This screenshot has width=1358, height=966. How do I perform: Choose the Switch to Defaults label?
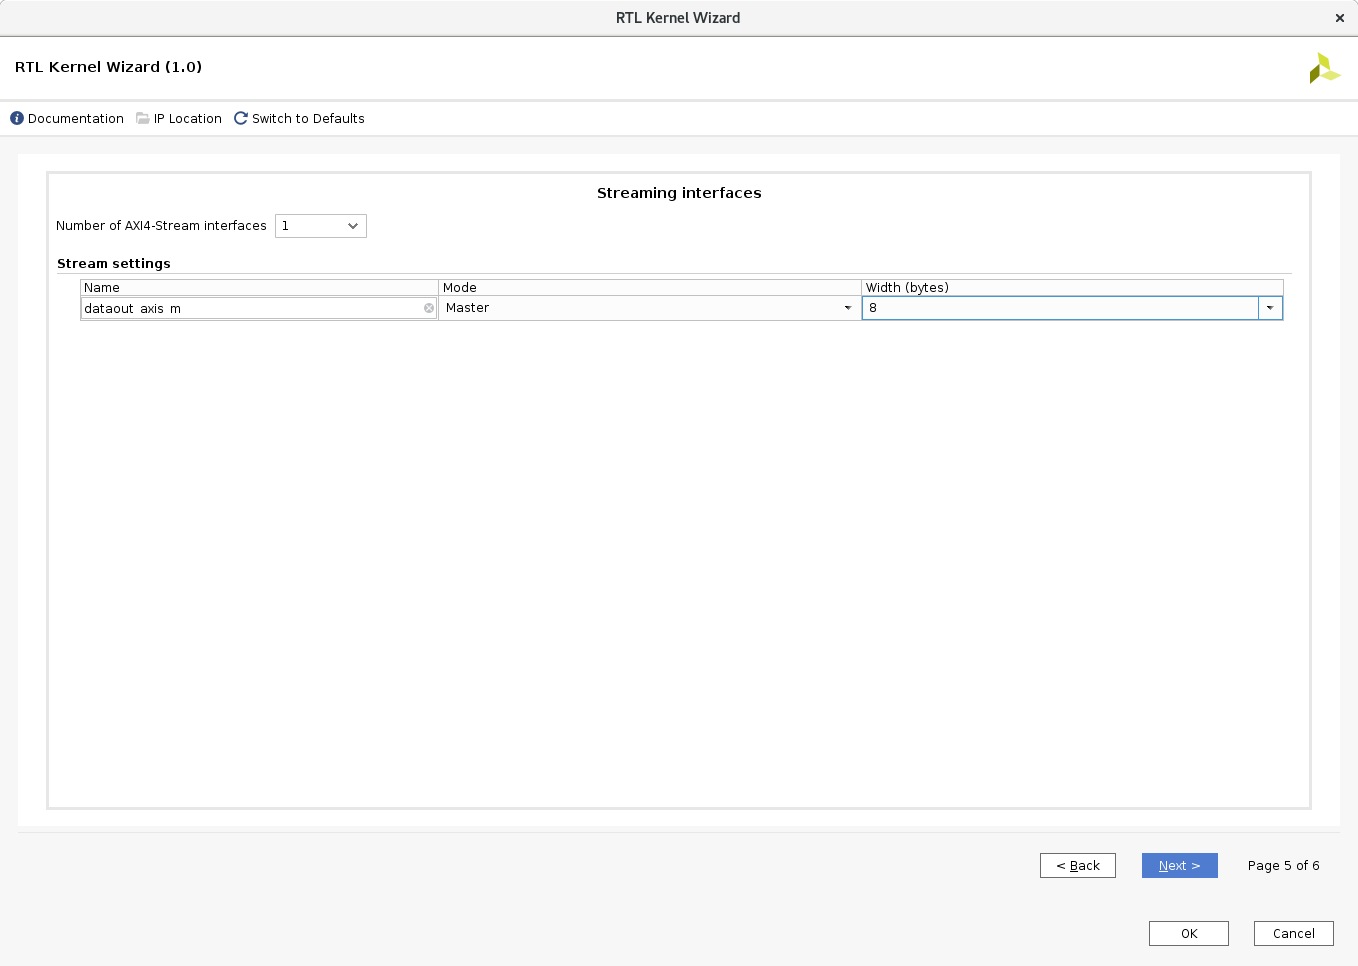pyautogui.click(x=308, y=118)
